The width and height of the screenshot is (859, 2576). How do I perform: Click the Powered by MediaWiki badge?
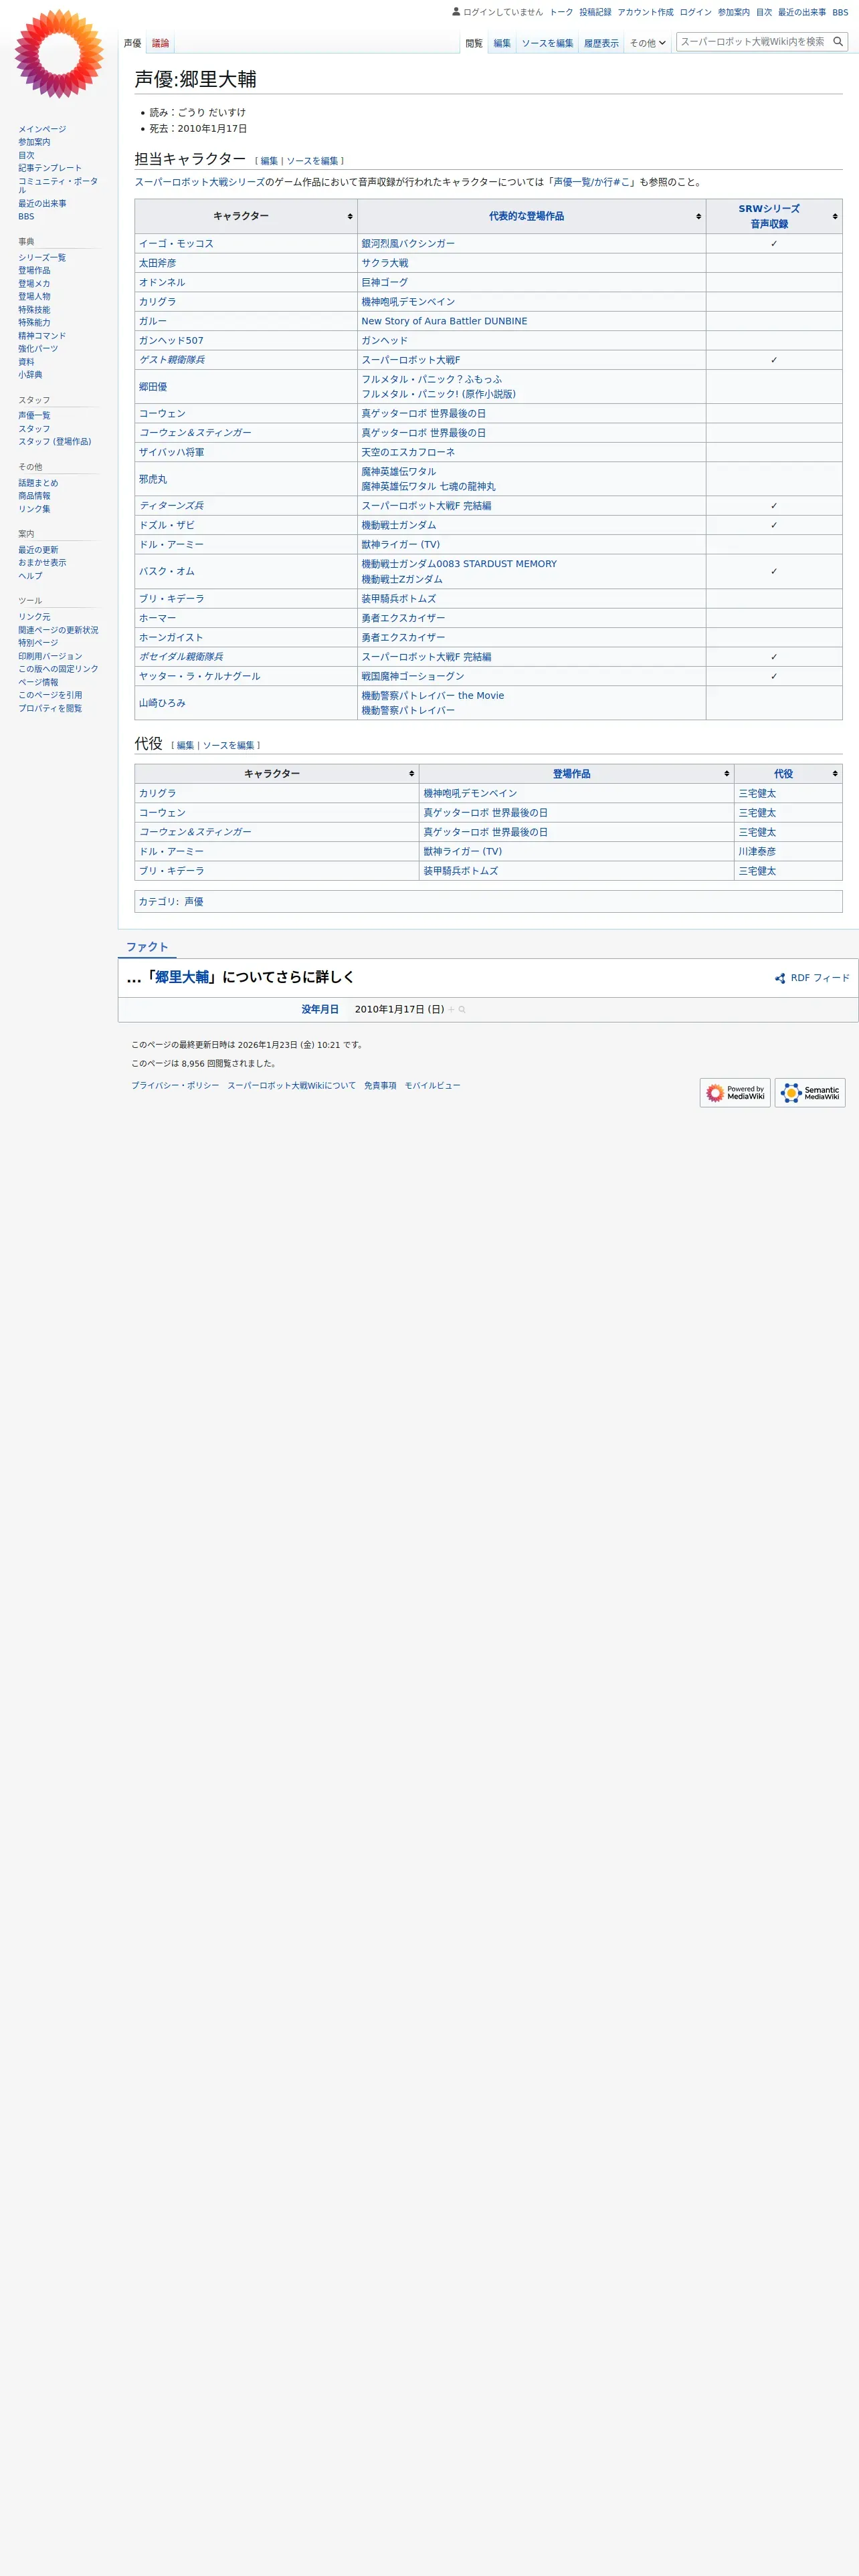click(x=735, y=1092)
